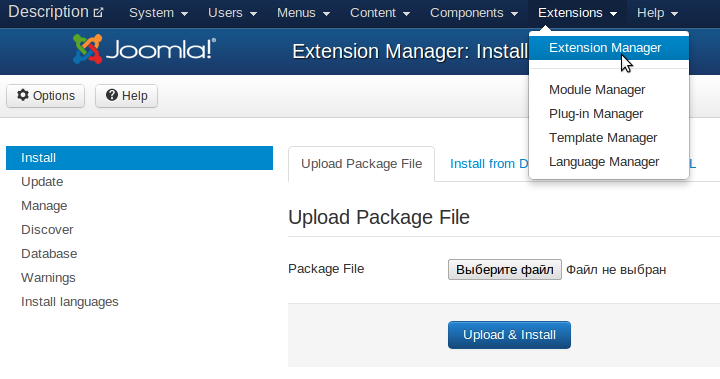Viewport: 720px width, 379px height.
Task: Click the Upload Package File heading
Action: point(379,217)
